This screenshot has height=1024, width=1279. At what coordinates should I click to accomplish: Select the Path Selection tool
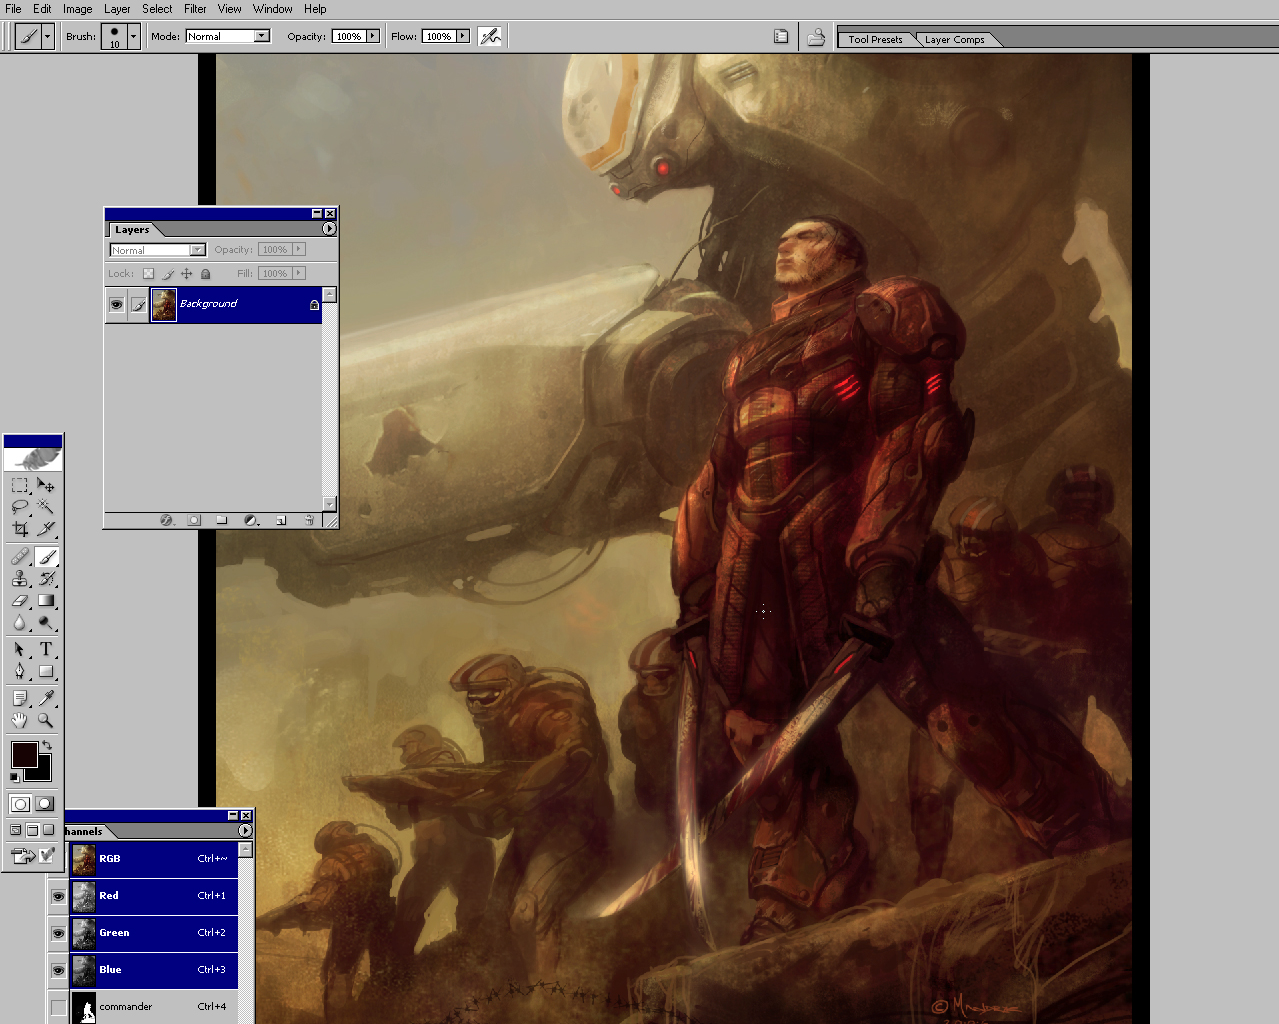click(20, 650)
